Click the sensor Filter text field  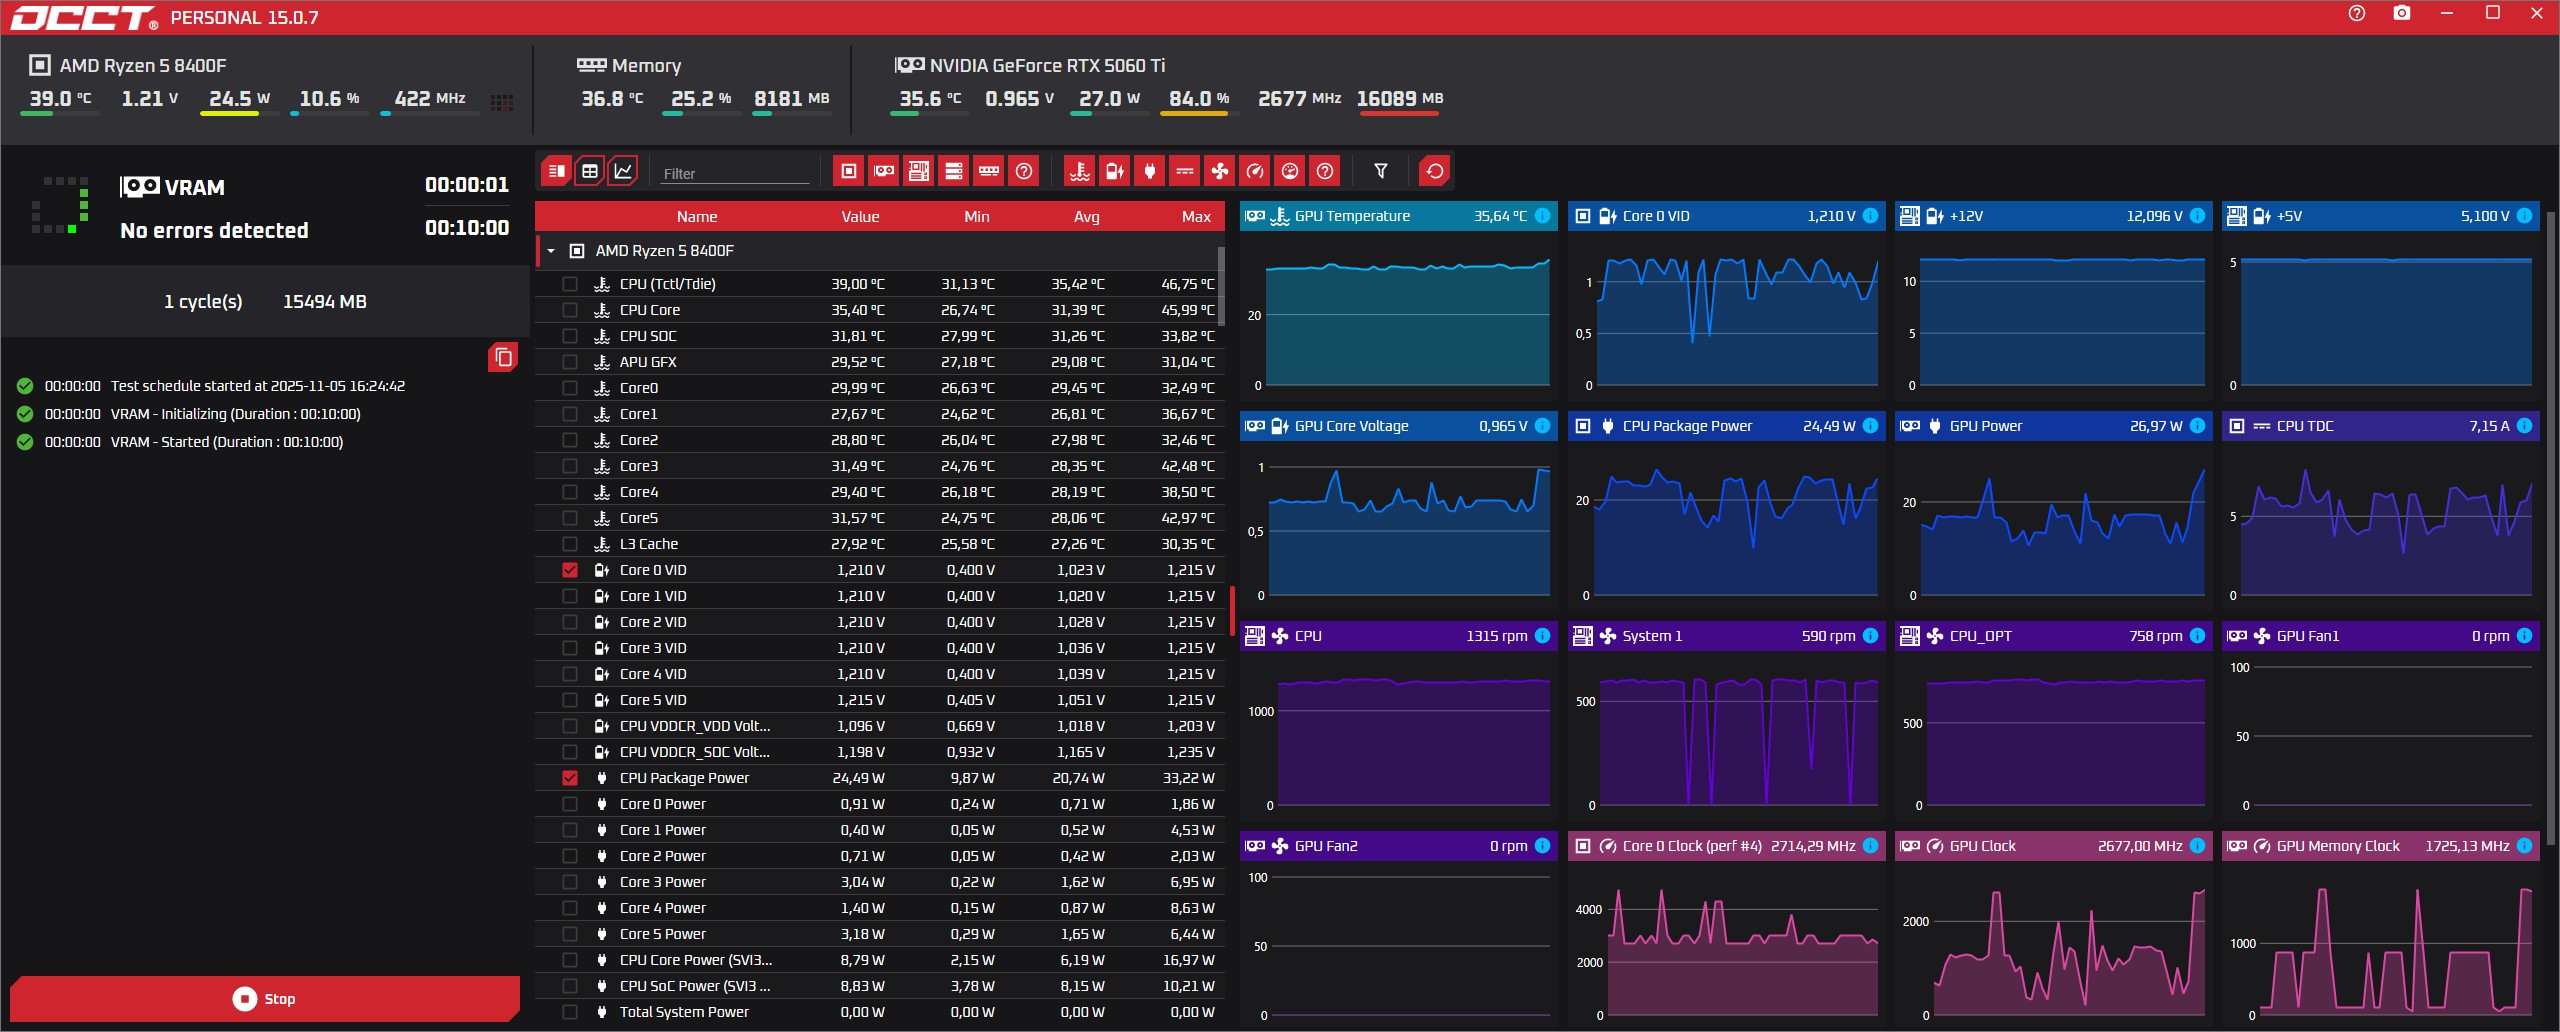coord(735,173)
